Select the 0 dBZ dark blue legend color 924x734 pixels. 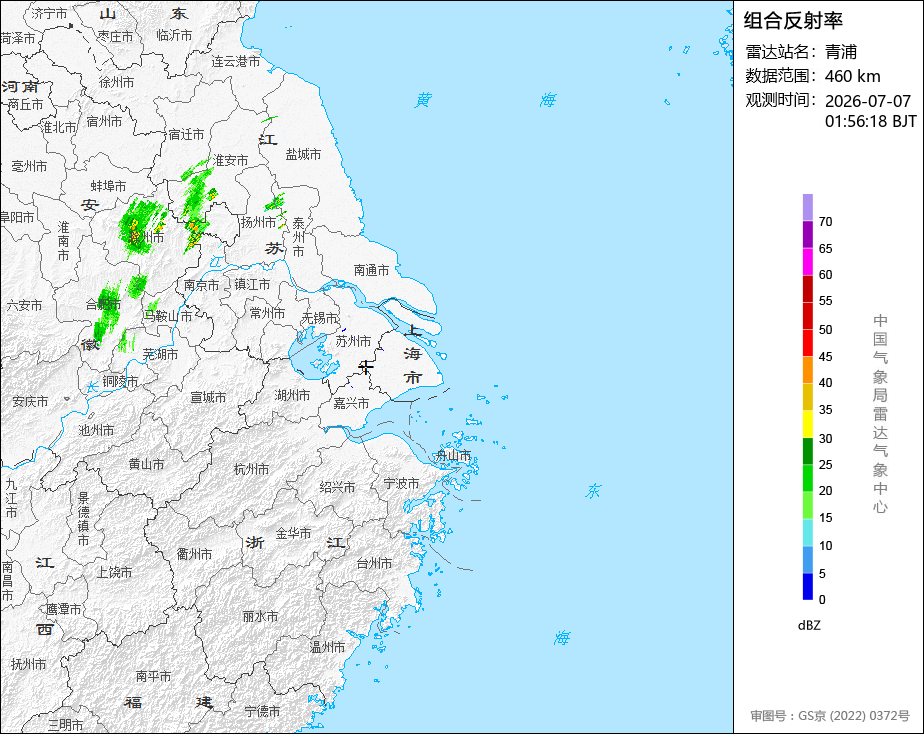point(807,586)
